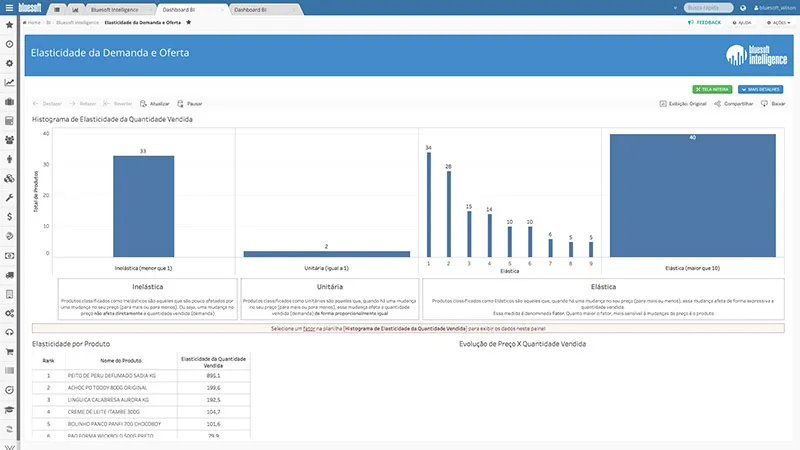Screen dimensions: 800x450
Task: Click the Mais Detalhes button
Action: coord(762,89)
